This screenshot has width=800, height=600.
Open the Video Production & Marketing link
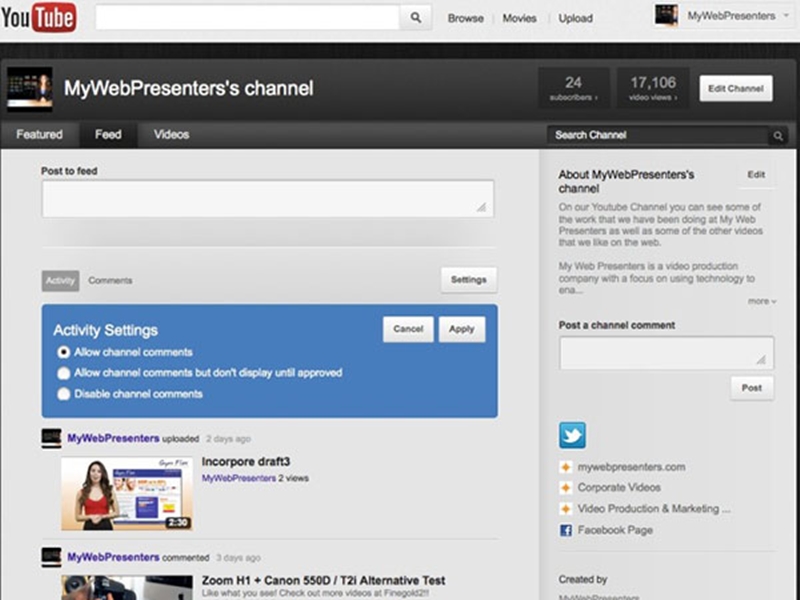pos(654,509)
